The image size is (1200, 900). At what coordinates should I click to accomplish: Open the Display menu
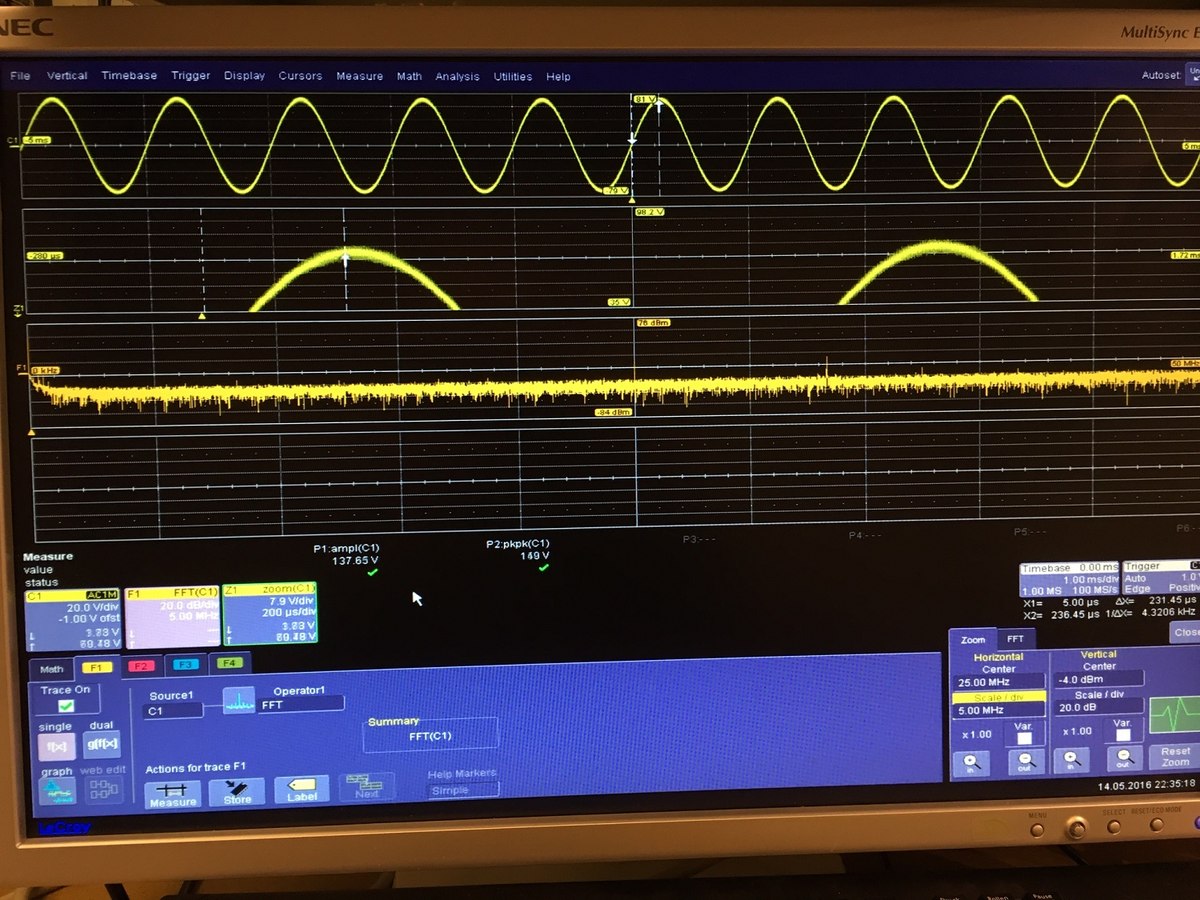pos(245,76)
